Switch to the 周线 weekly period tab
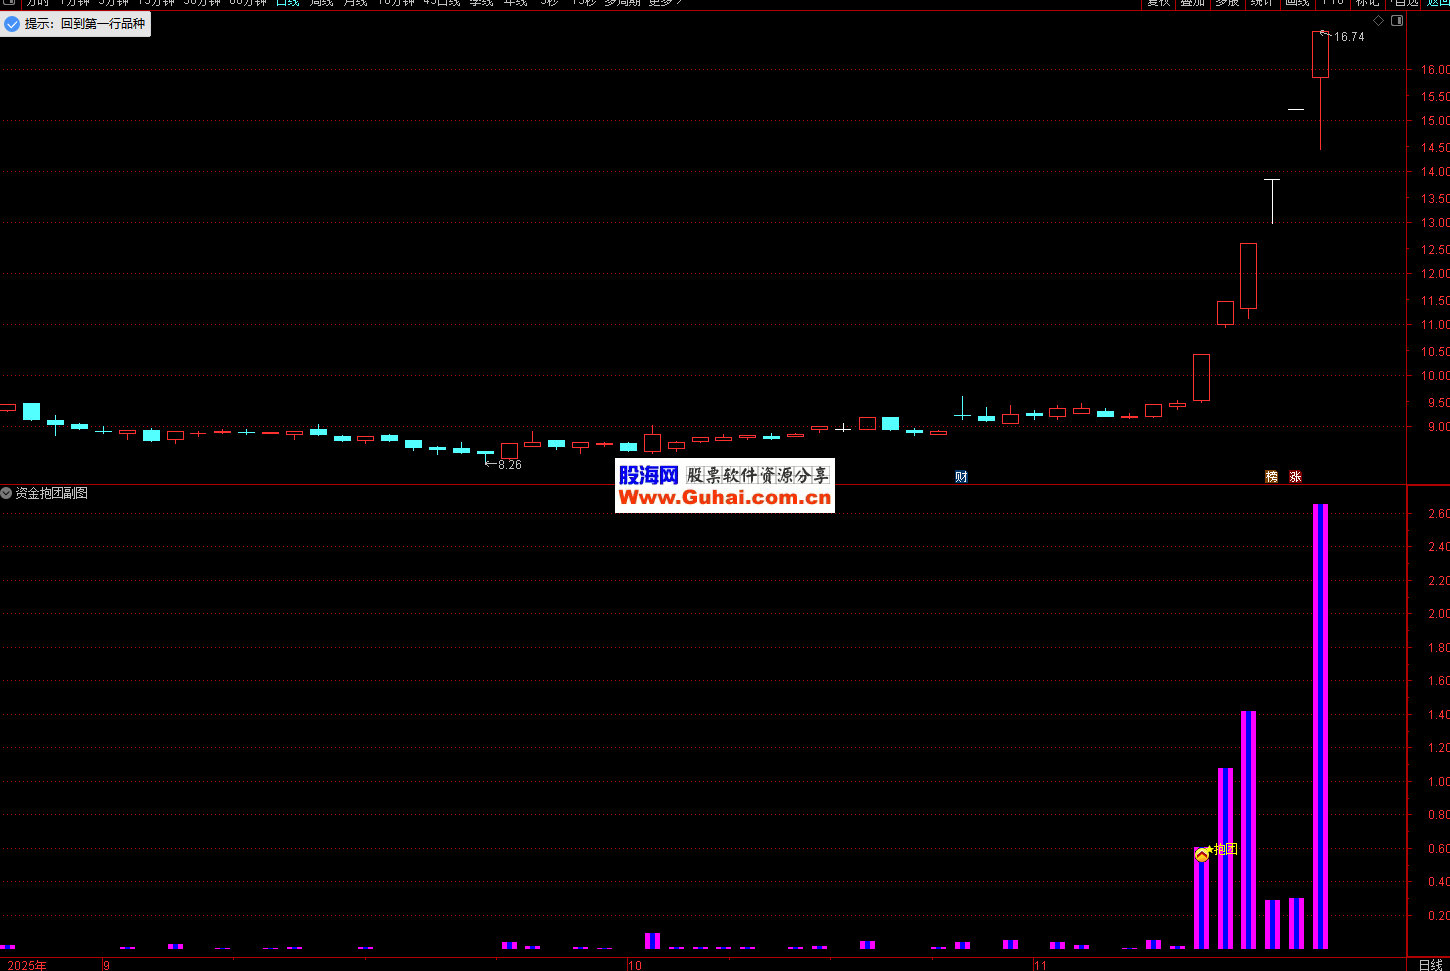The width and height of the screenshot is (1450, 971). 321,3
